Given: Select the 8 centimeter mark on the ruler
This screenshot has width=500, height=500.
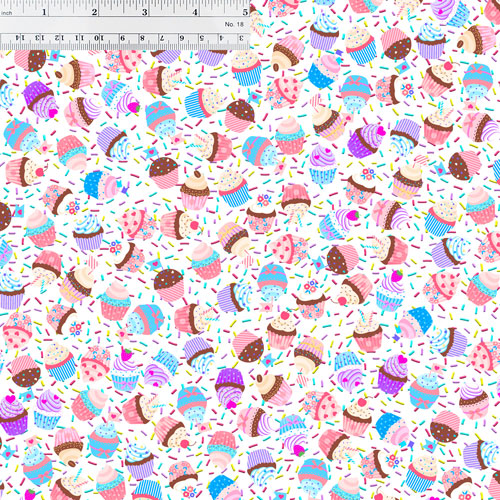Looking at the screenshot, I should pos(142,38).
